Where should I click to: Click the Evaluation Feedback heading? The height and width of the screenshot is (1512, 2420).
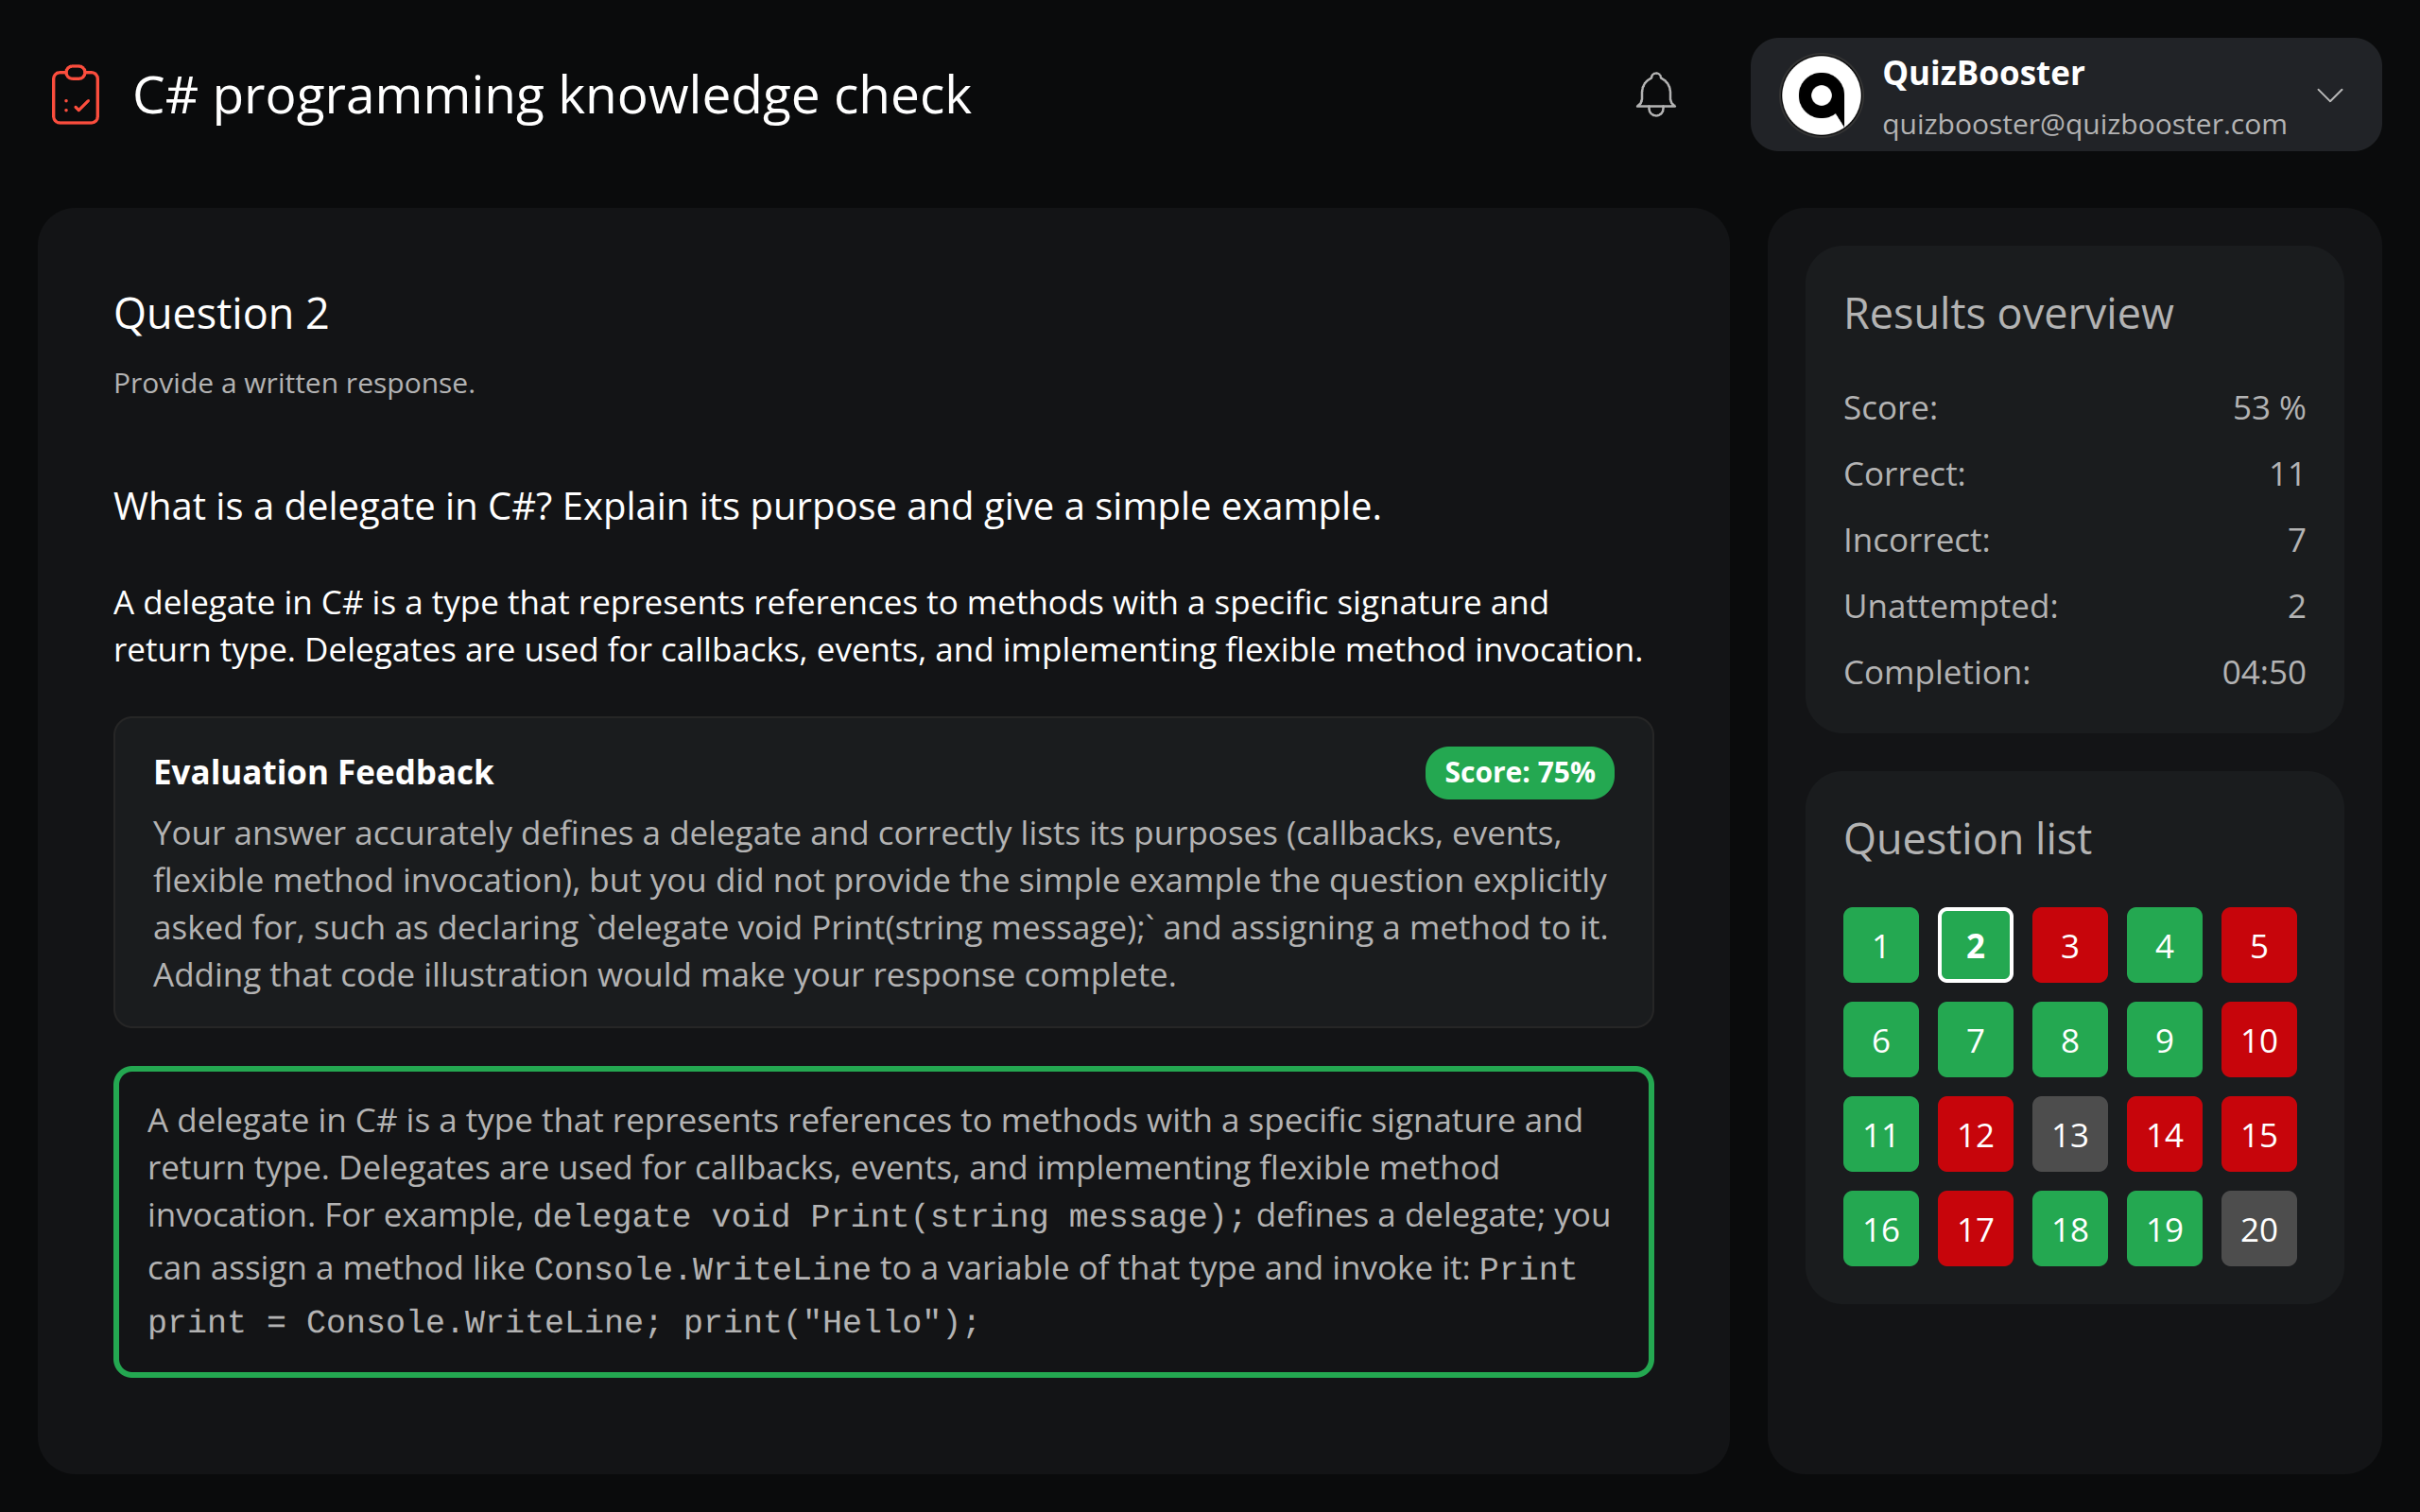[x=323, y=772]
